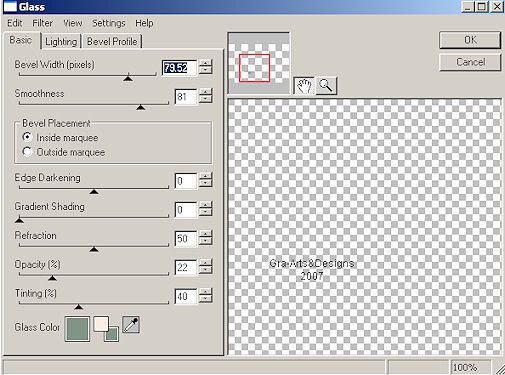Click the Refraction slider handle
Image resolution: width=505 pixels, height=375 pixels.
(94, 249)
